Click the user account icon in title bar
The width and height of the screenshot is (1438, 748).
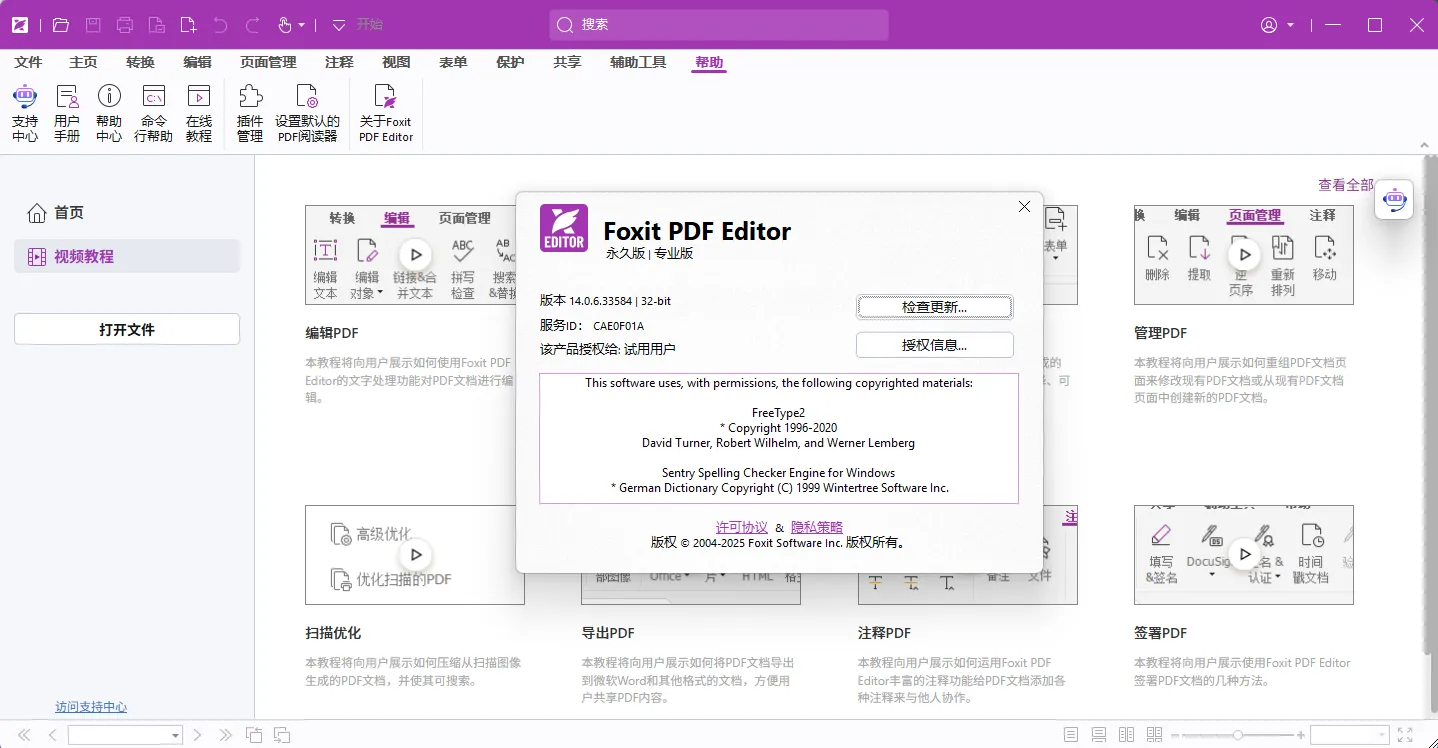pyautogui.click(x=1269, y=25)
